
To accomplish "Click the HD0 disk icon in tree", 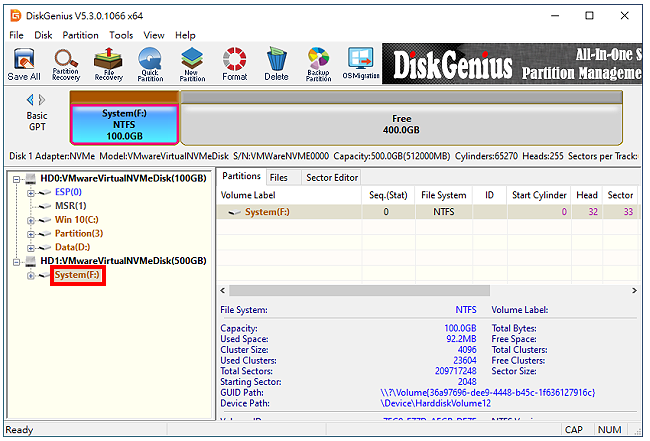I will 31,179.
